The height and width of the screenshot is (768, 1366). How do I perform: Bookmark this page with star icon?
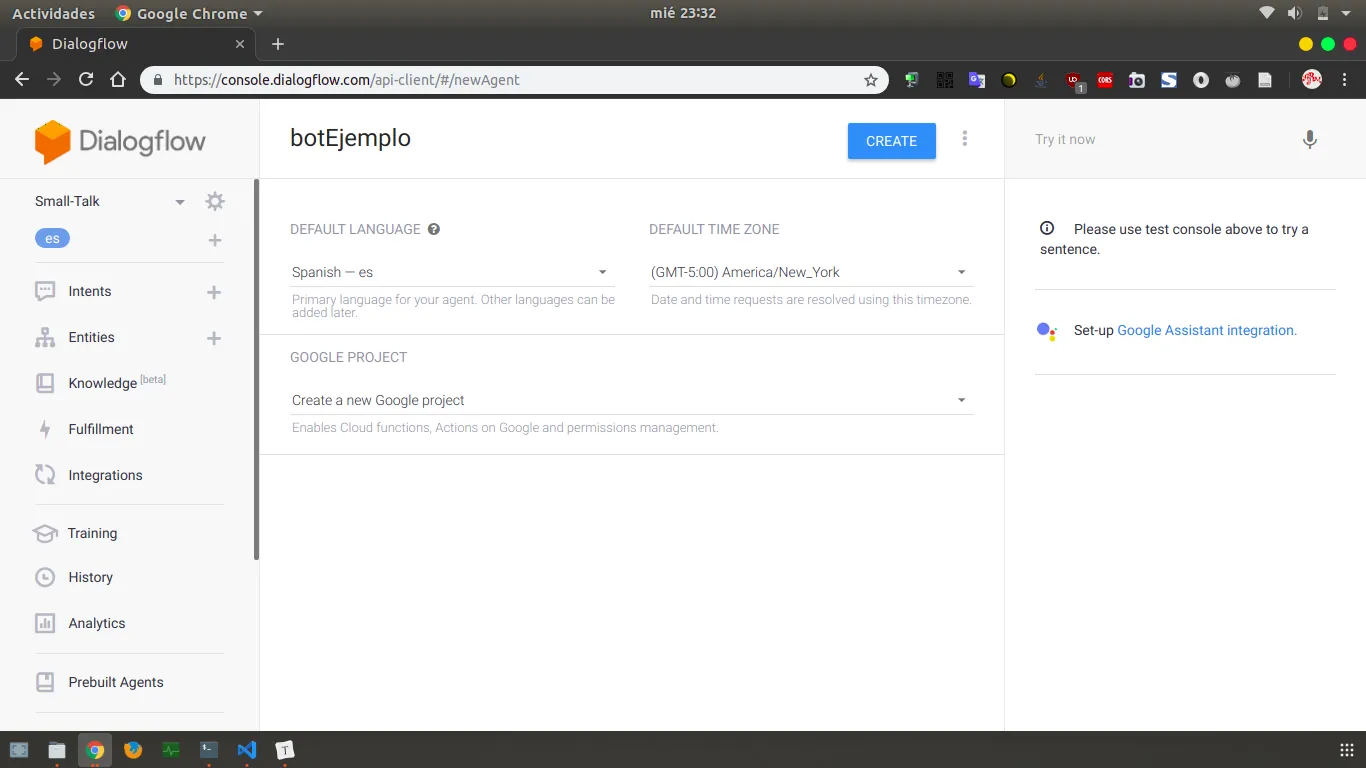871,80
